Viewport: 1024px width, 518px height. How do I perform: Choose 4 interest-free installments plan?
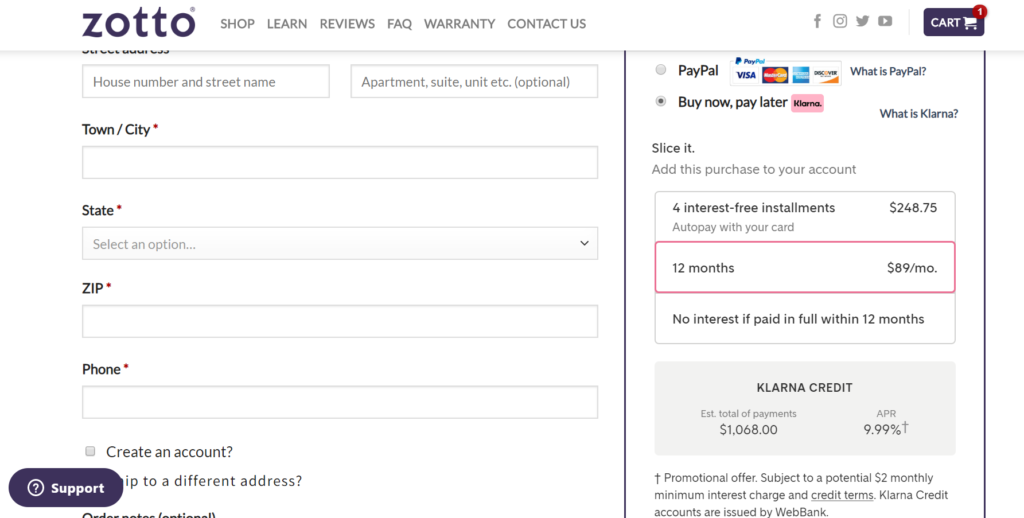coord(804,216)
